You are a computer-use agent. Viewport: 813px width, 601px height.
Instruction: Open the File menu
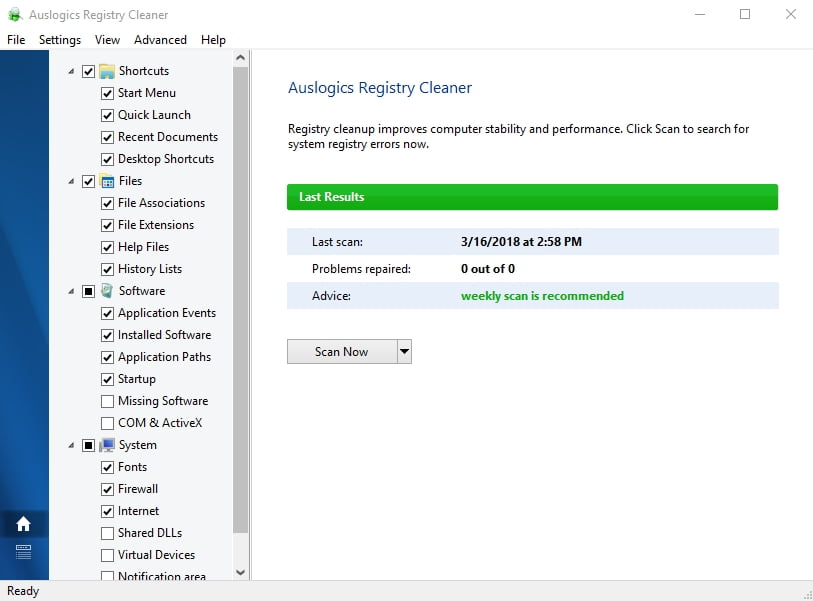point(16,40)
